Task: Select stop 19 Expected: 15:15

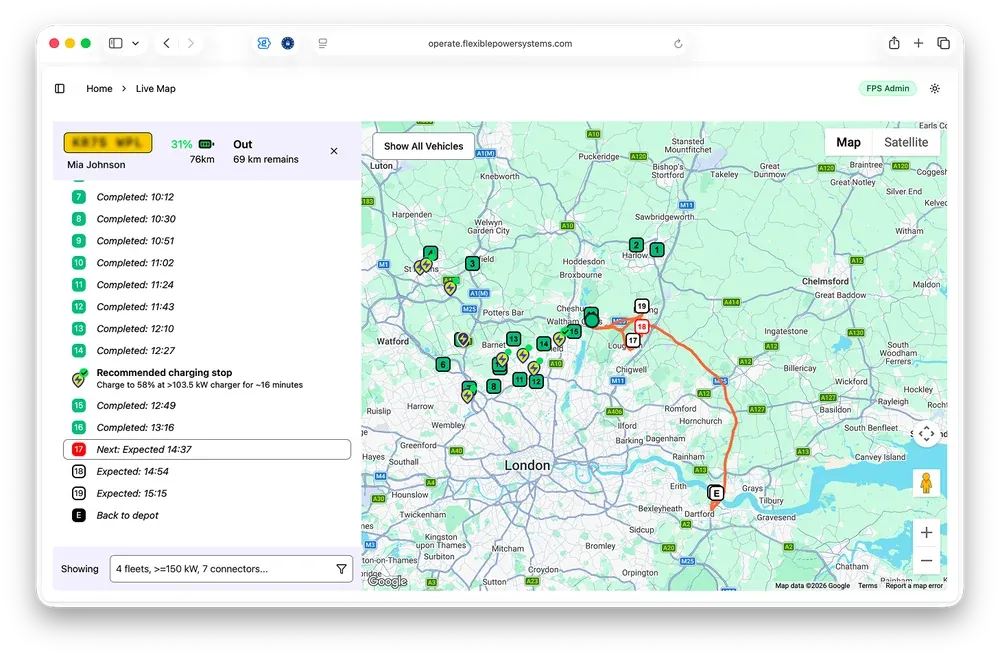Action: pos(207,494)
